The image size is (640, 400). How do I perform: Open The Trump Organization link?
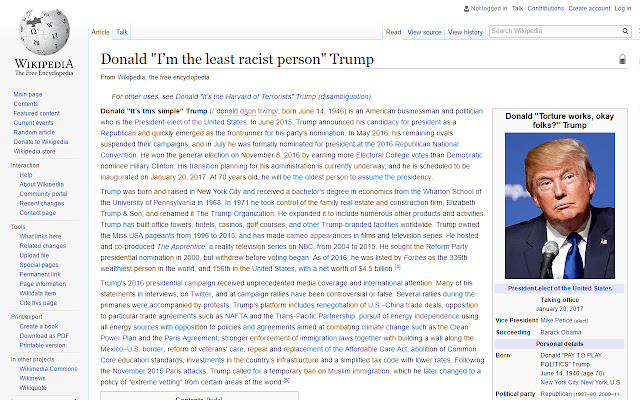(235, 213)
